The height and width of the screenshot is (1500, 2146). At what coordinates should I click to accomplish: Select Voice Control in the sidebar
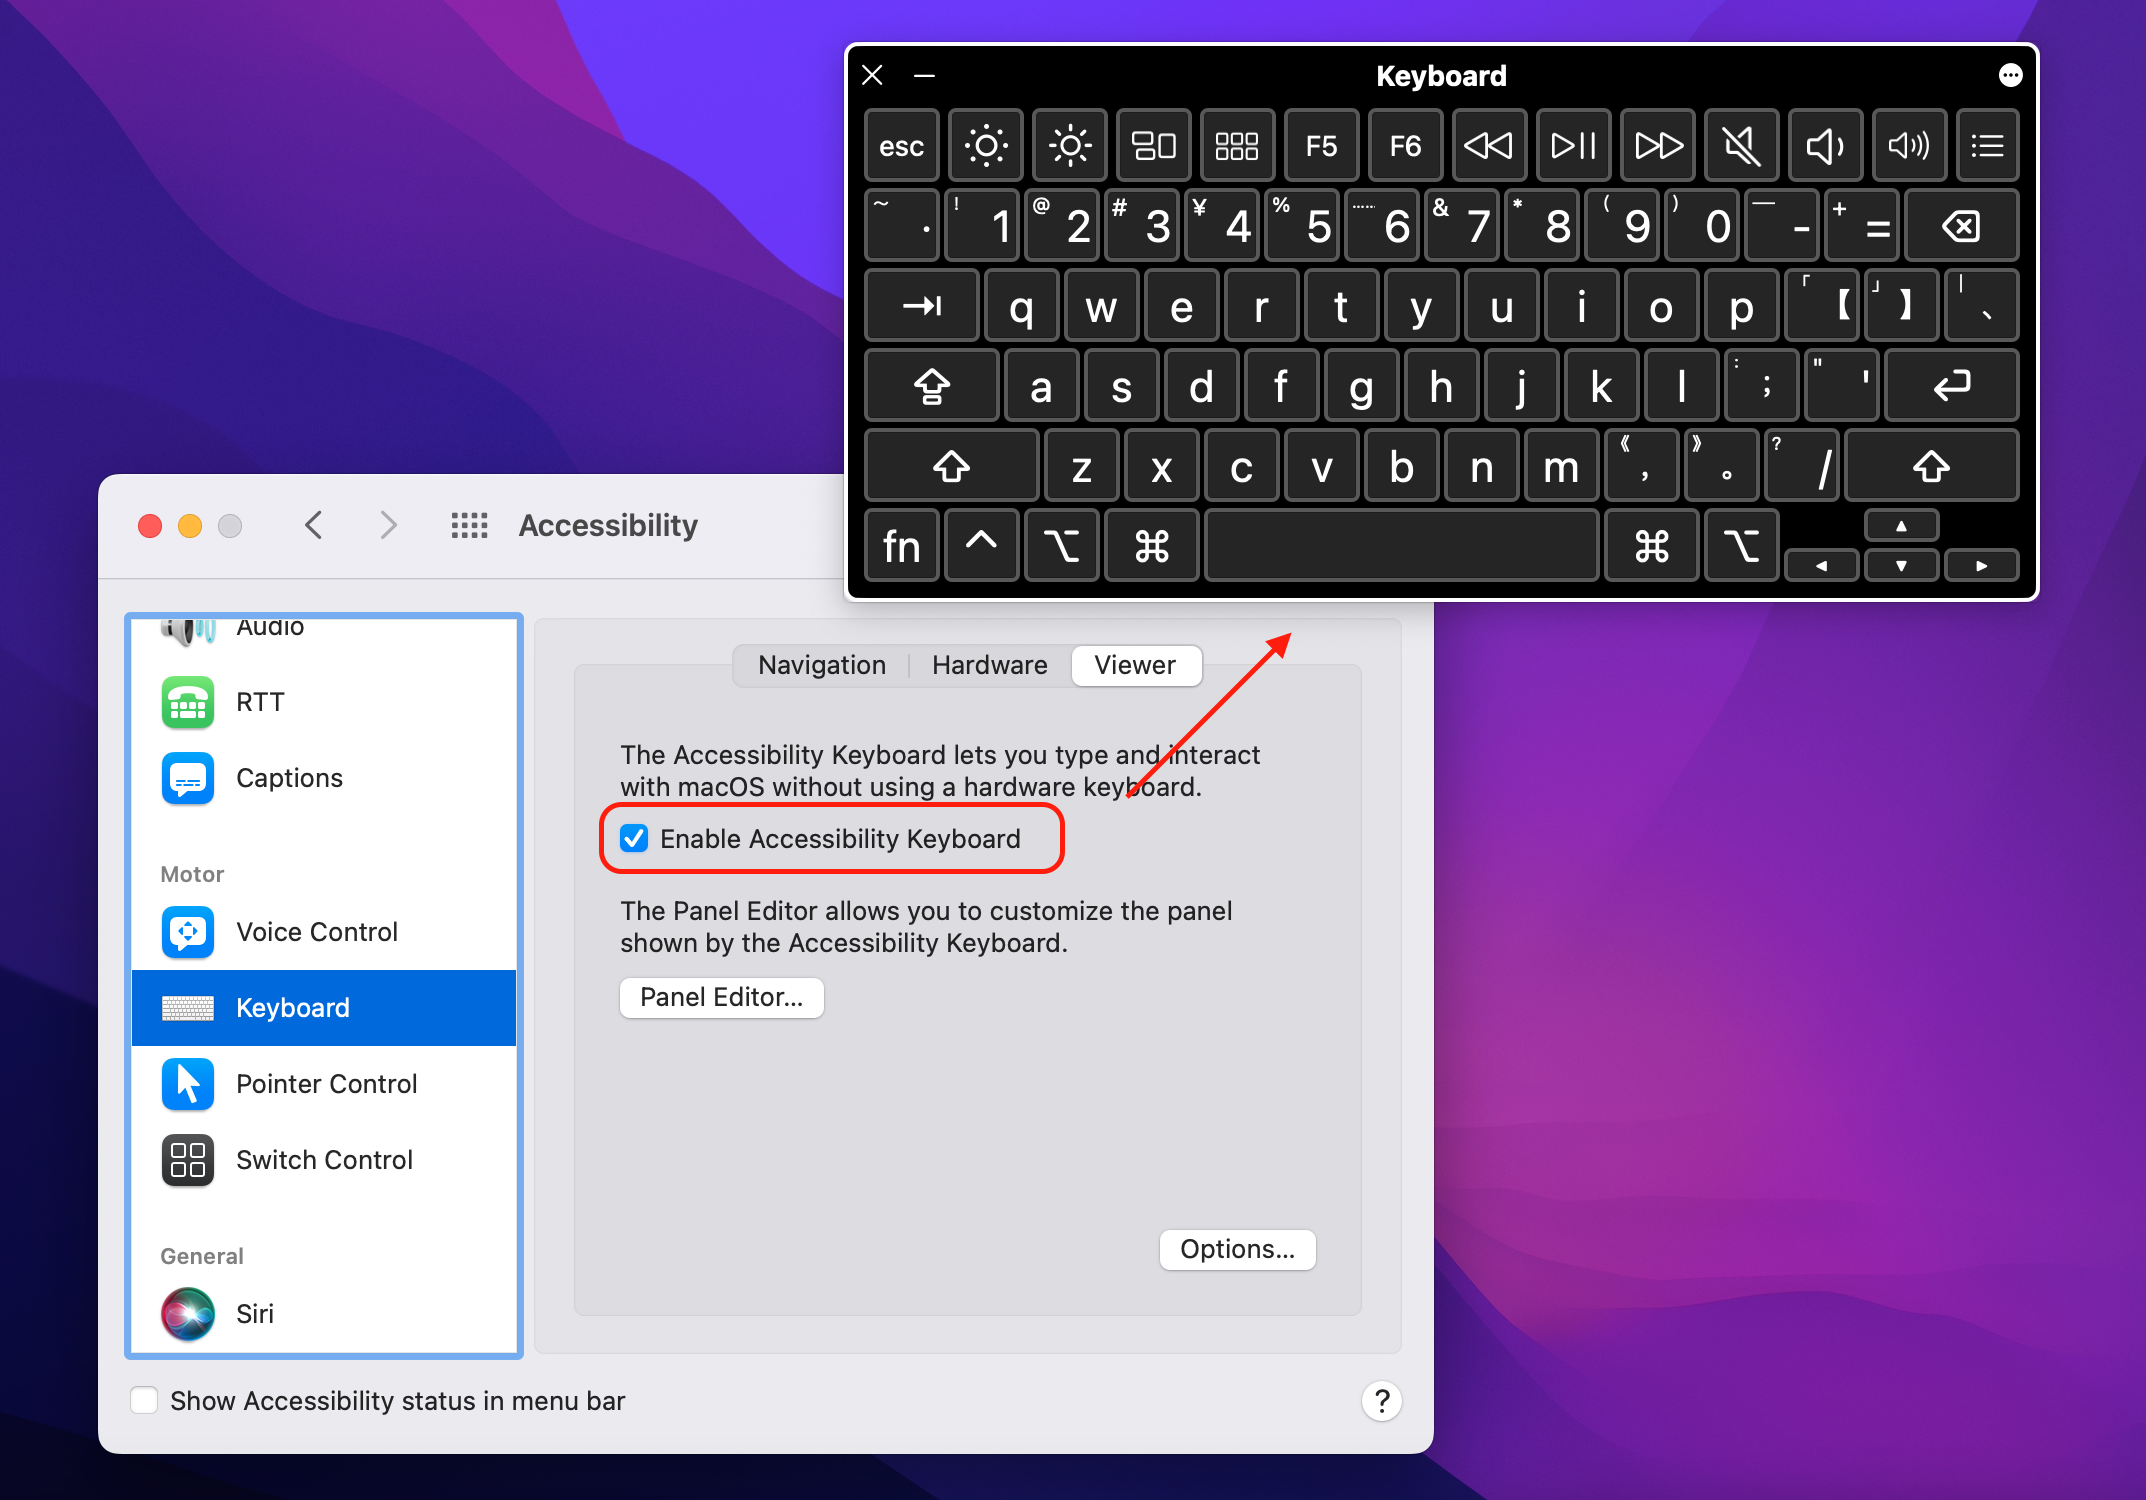coord(317,931)
